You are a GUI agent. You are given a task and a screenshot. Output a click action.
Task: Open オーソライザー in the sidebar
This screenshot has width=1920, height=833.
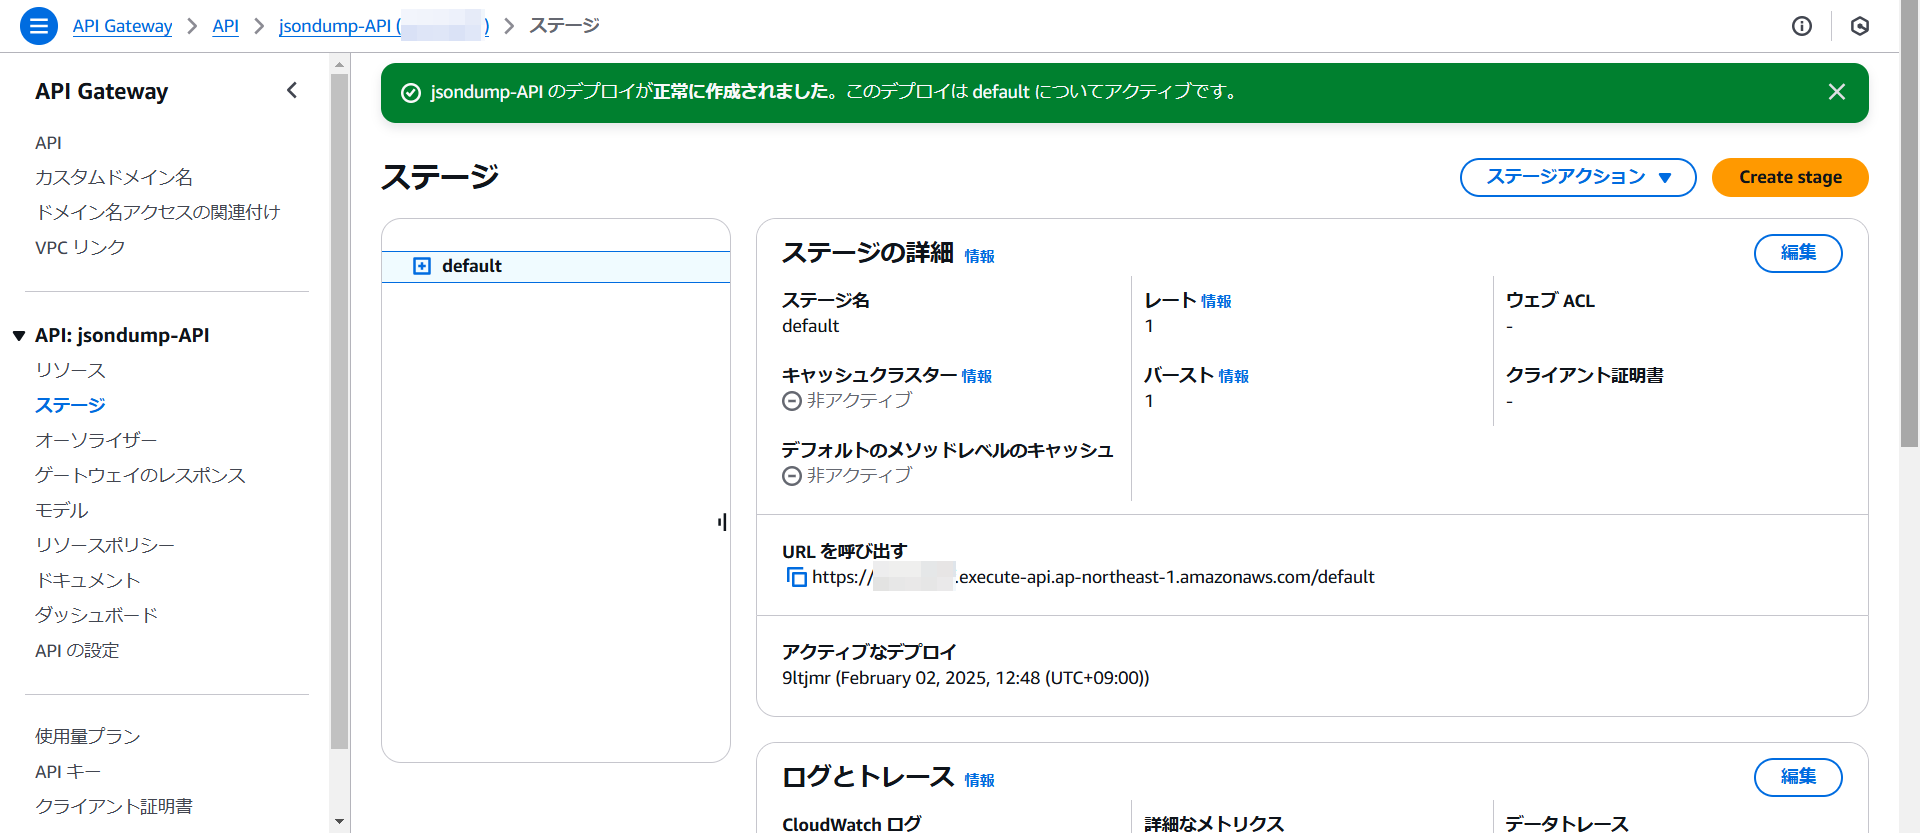tap(96, 440)
